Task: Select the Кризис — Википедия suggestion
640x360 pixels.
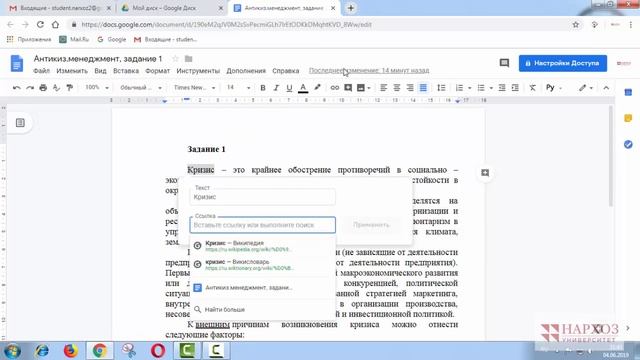Action: (262, 246)
